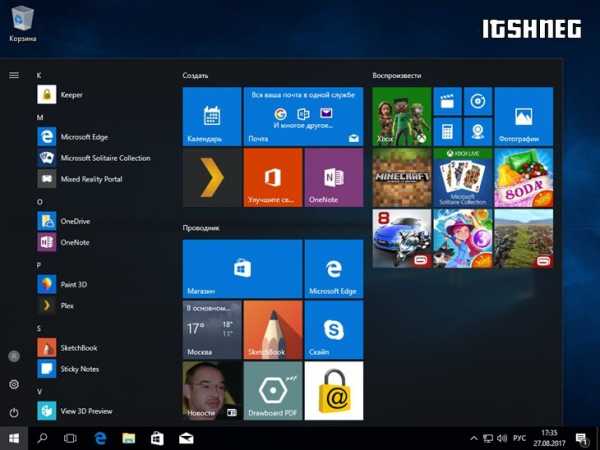Open the orange Office tile
Screen dimensions: 600x450
(273, 178)
